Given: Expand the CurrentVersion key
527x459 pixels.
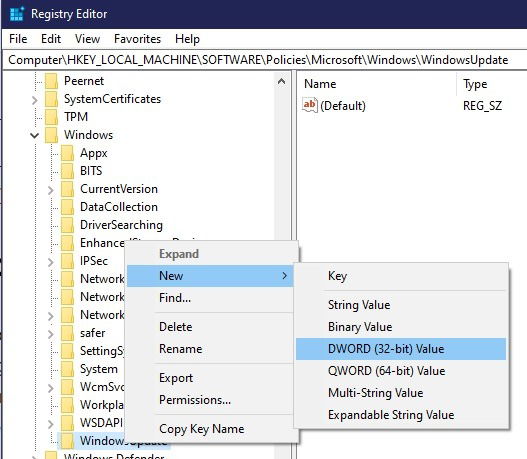Looking at the screenshot, I should (x=51, y=190).
